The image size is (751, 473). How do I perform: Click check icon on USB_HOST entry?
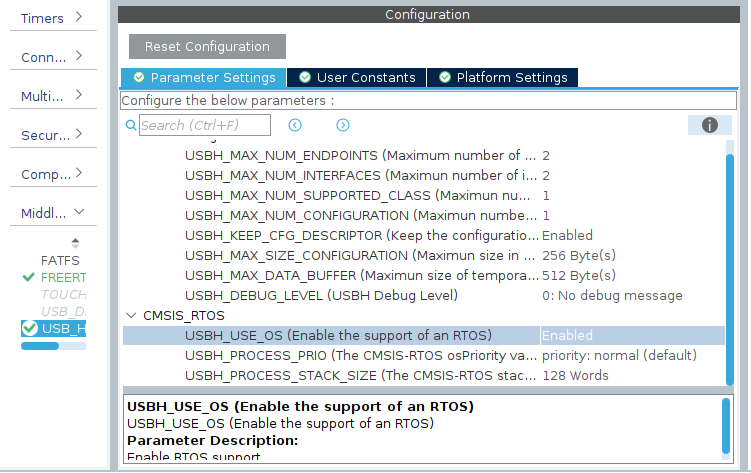(x=30, y=328)
